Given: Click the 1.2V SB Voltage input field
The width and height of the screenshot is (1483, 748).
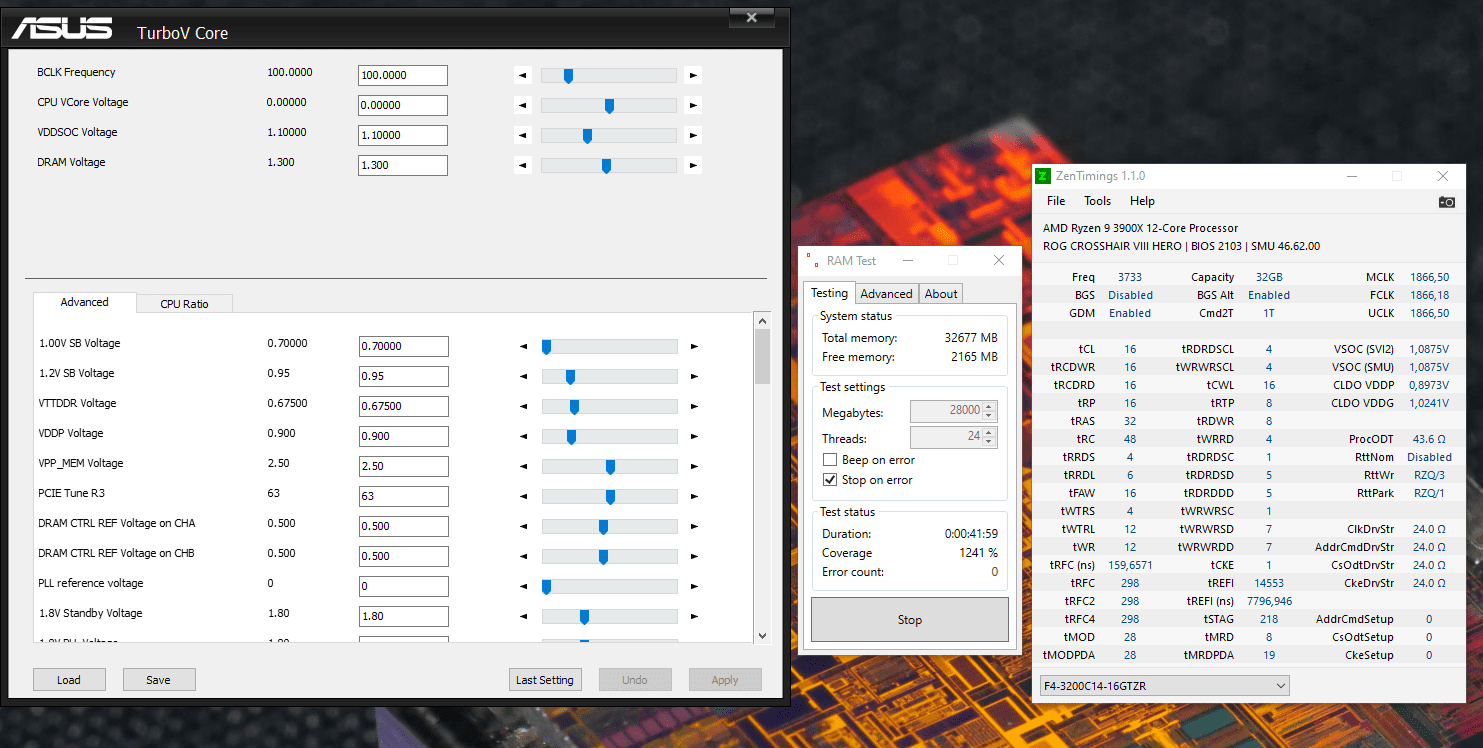Looking at the screenshot, I should point(404,377).
